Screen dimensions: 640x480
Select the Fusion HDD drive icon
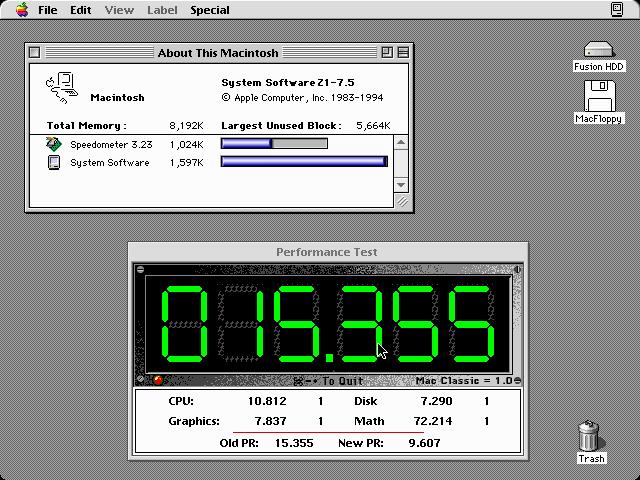tap(598, 50)
